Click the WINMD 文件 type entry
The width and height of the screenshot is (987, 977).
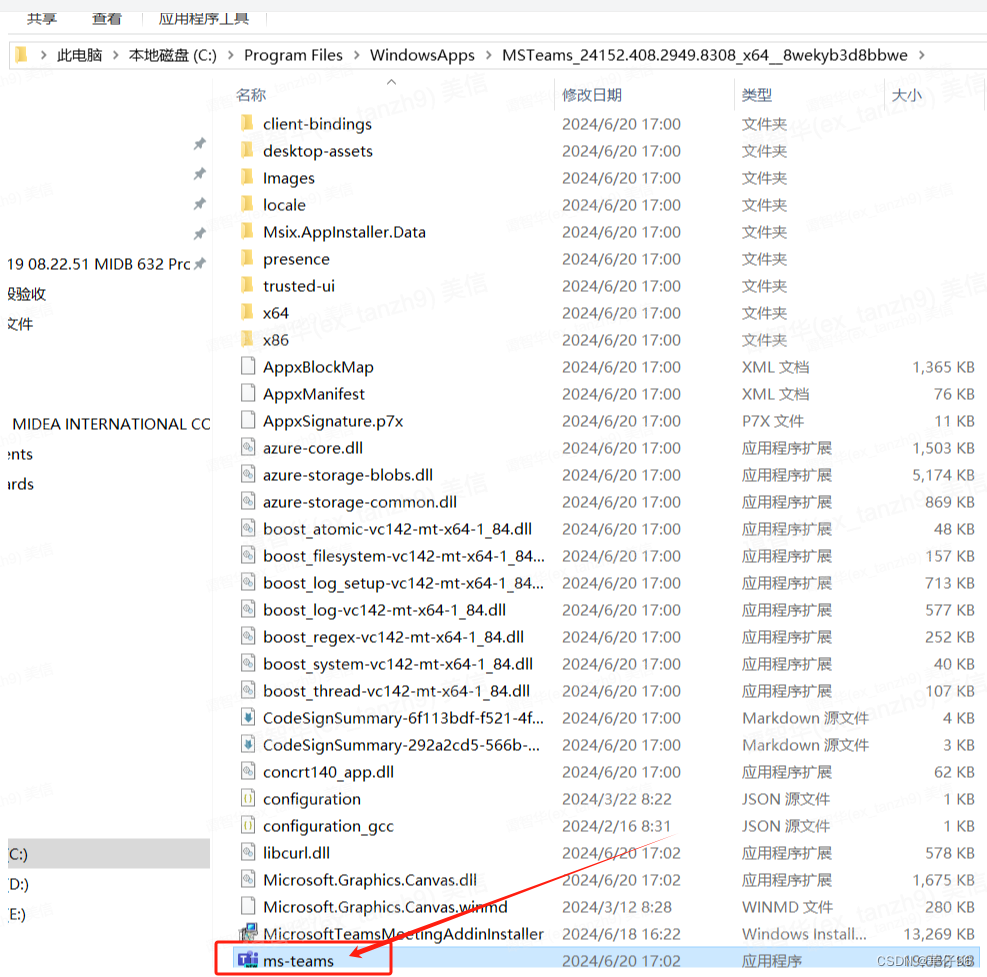(x=787, y=906)
